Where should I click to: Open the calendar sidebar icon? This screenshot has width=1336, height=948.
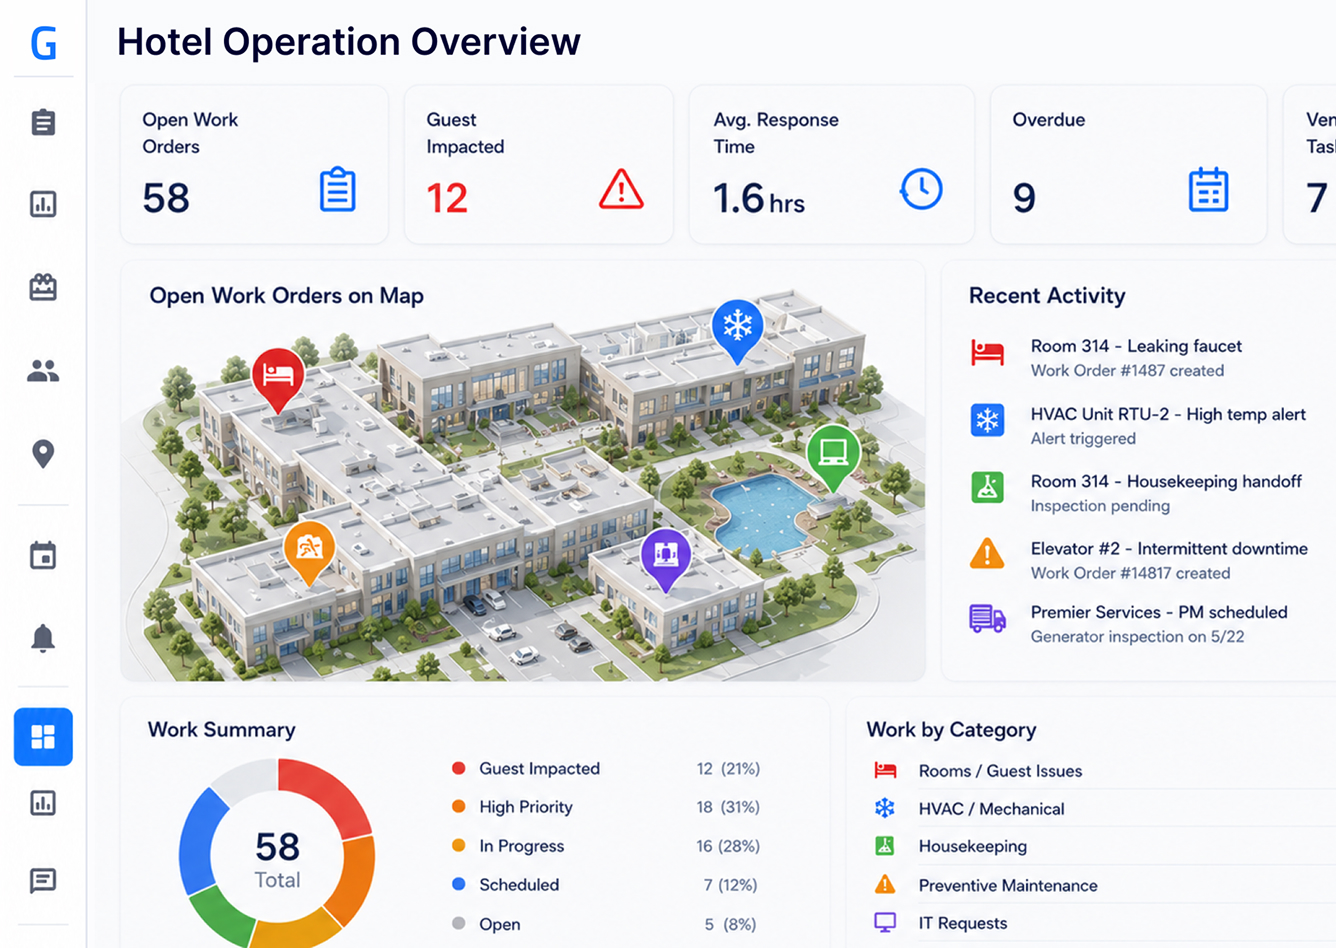pos(43,555)
